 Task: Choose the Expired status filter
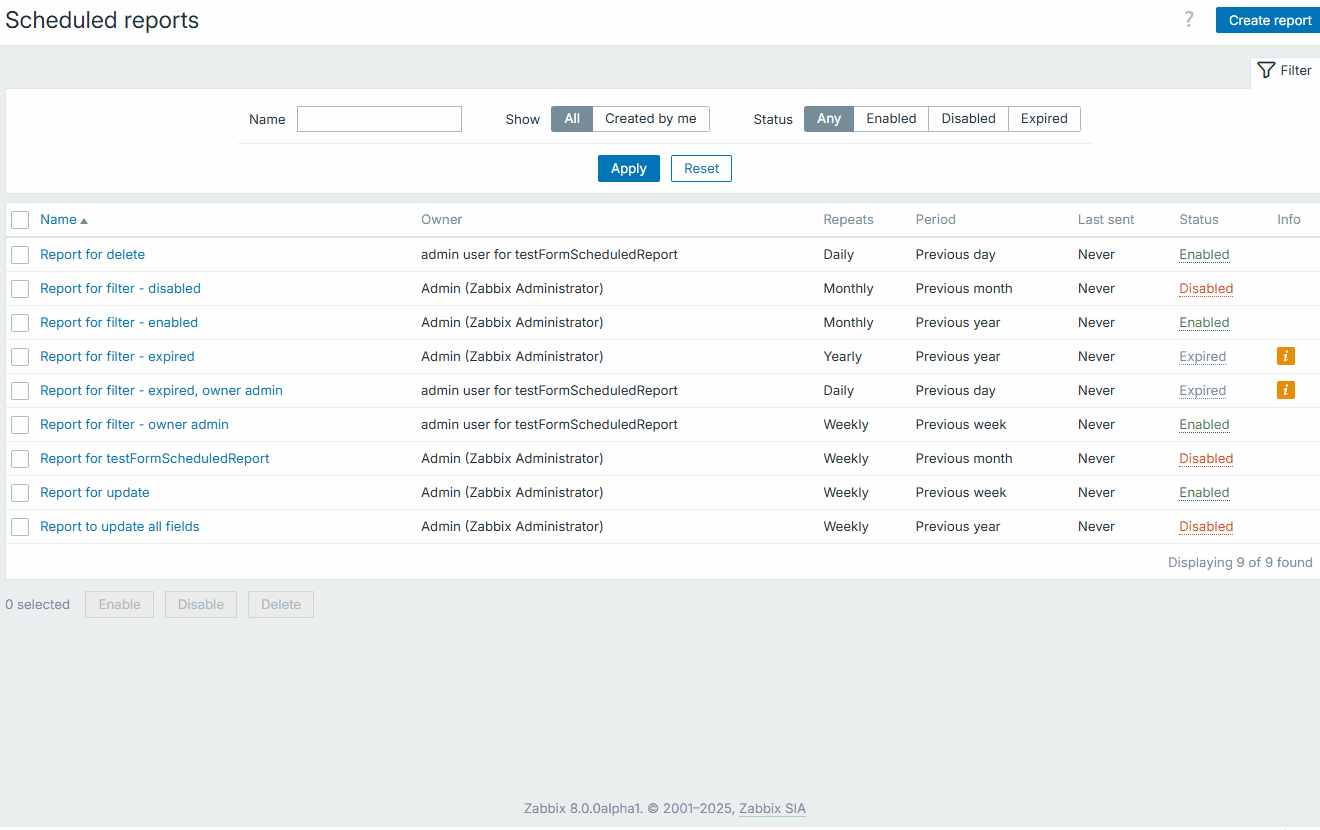pos(1044,119)
